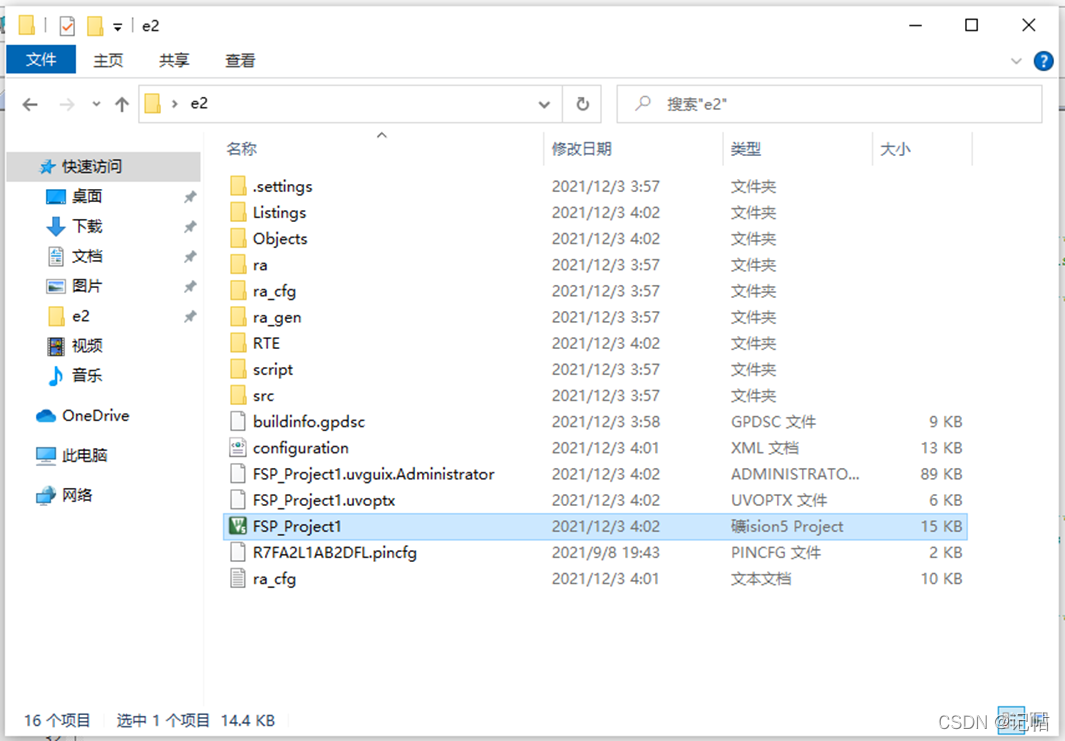
Task: Click the 89 KB size cell
Action: 941,474
